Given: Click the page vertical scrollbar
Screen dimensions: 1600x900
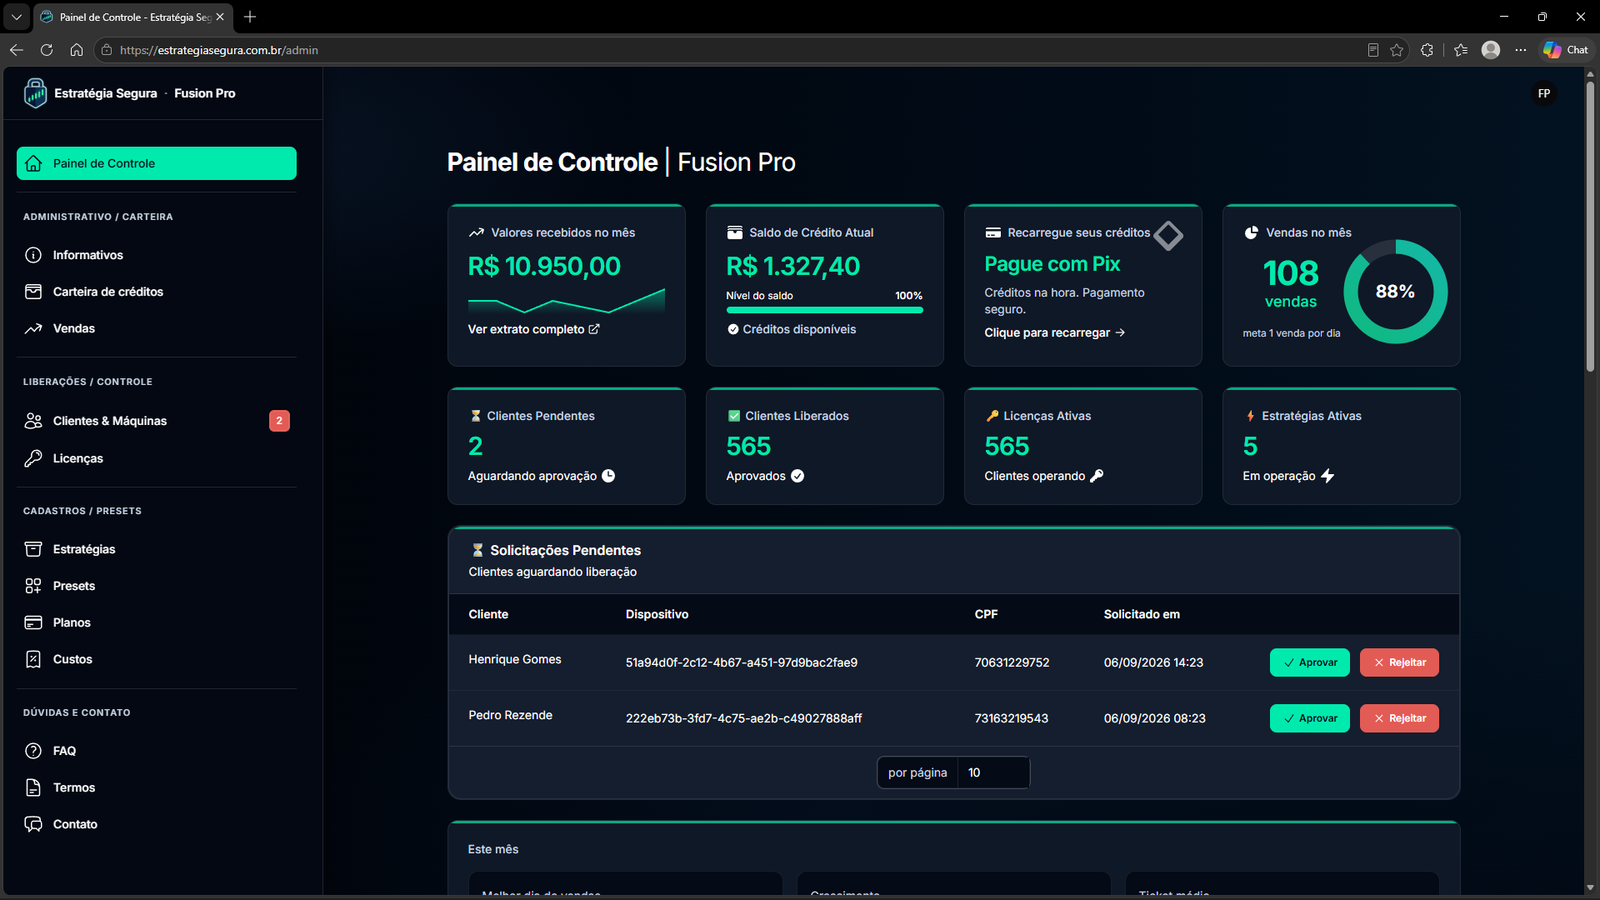Looking at the screenshot, I should (x=1590, y=226).
